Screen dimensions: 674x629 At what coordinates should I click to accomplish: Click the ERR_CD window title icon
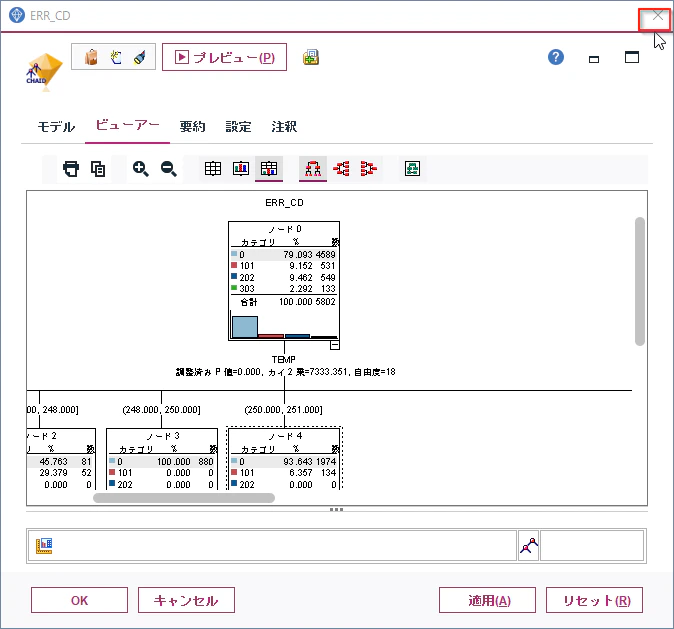click(x=17, y=15)
